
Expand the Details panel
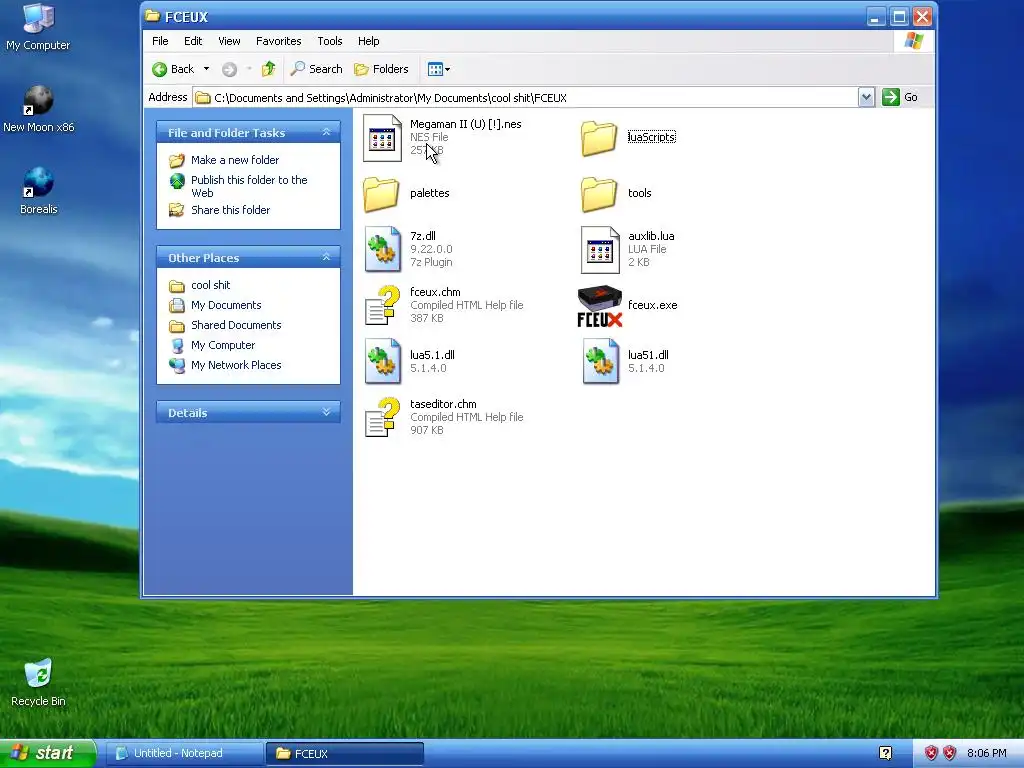tap(327, 413)
